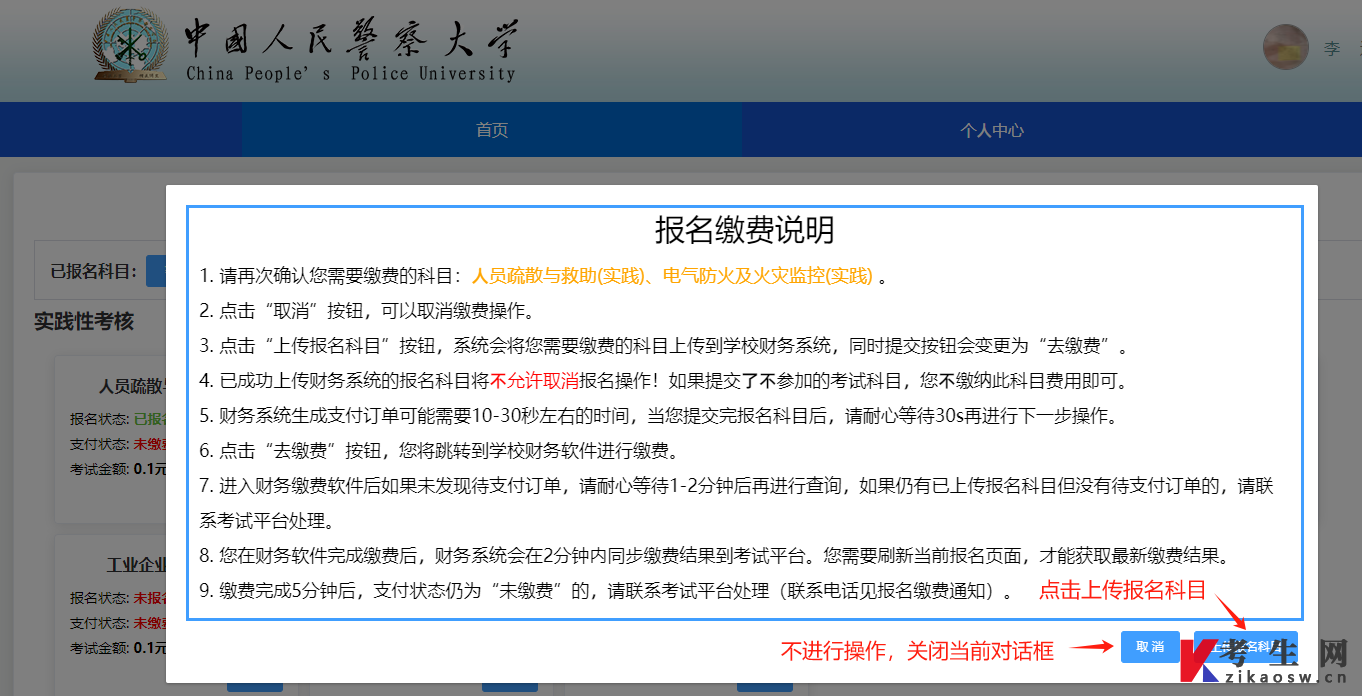Open the user avatar picture

coord(1286,47)
